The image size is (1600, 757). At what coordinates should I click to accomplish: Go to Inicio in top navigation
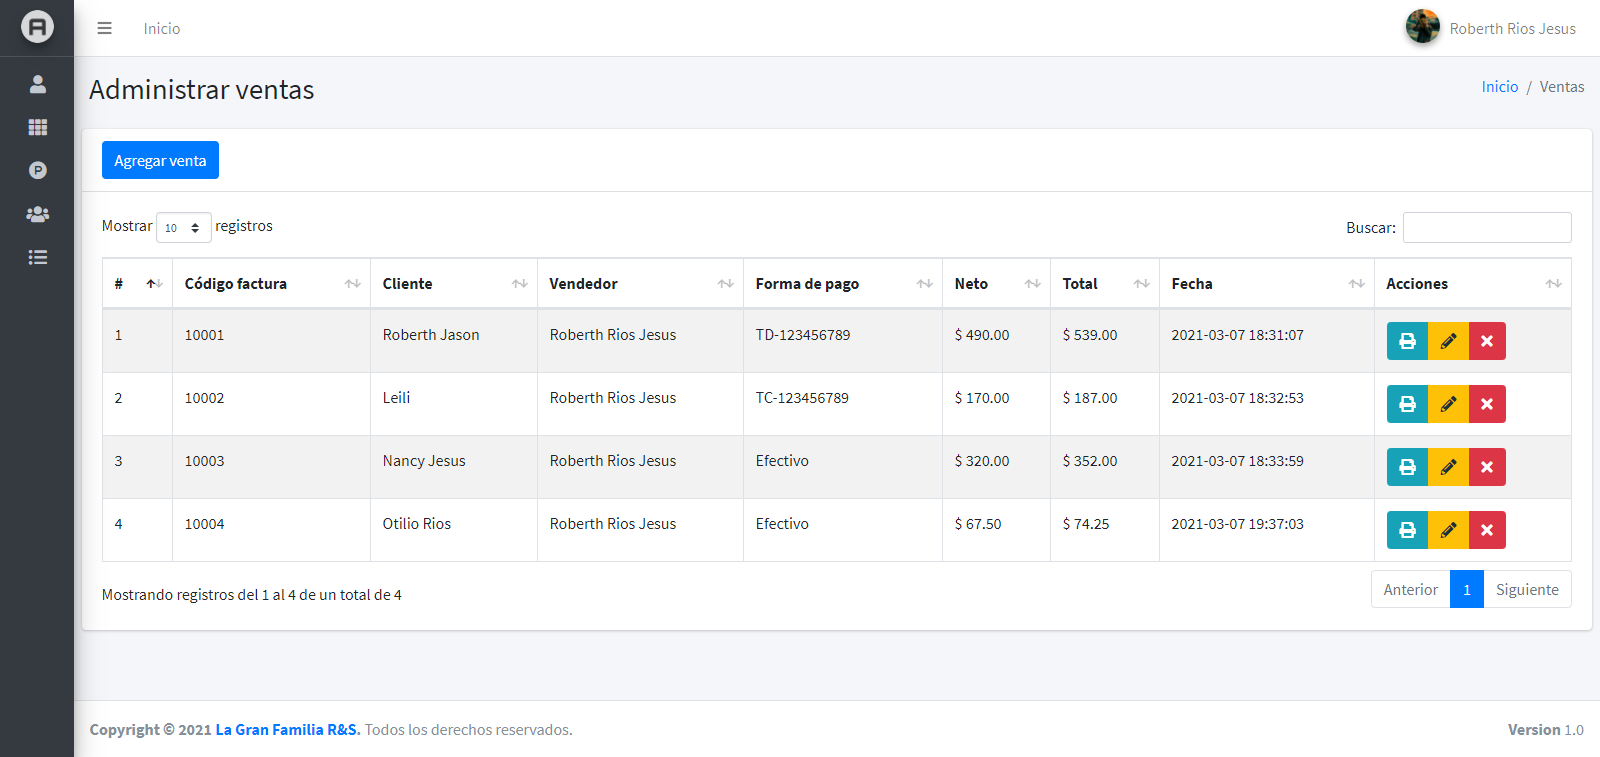(x=162, y=29)
